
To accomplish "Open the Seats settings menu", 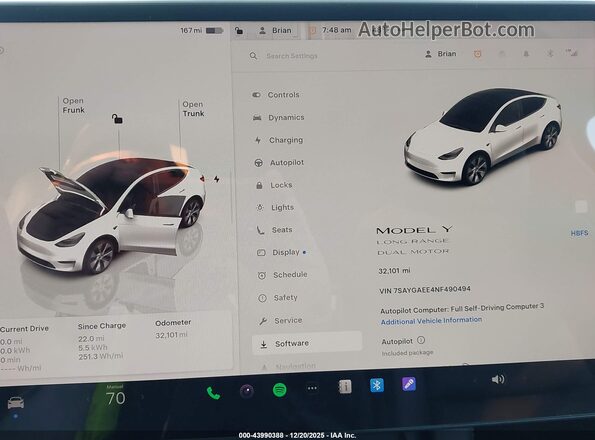I will 275,230.
